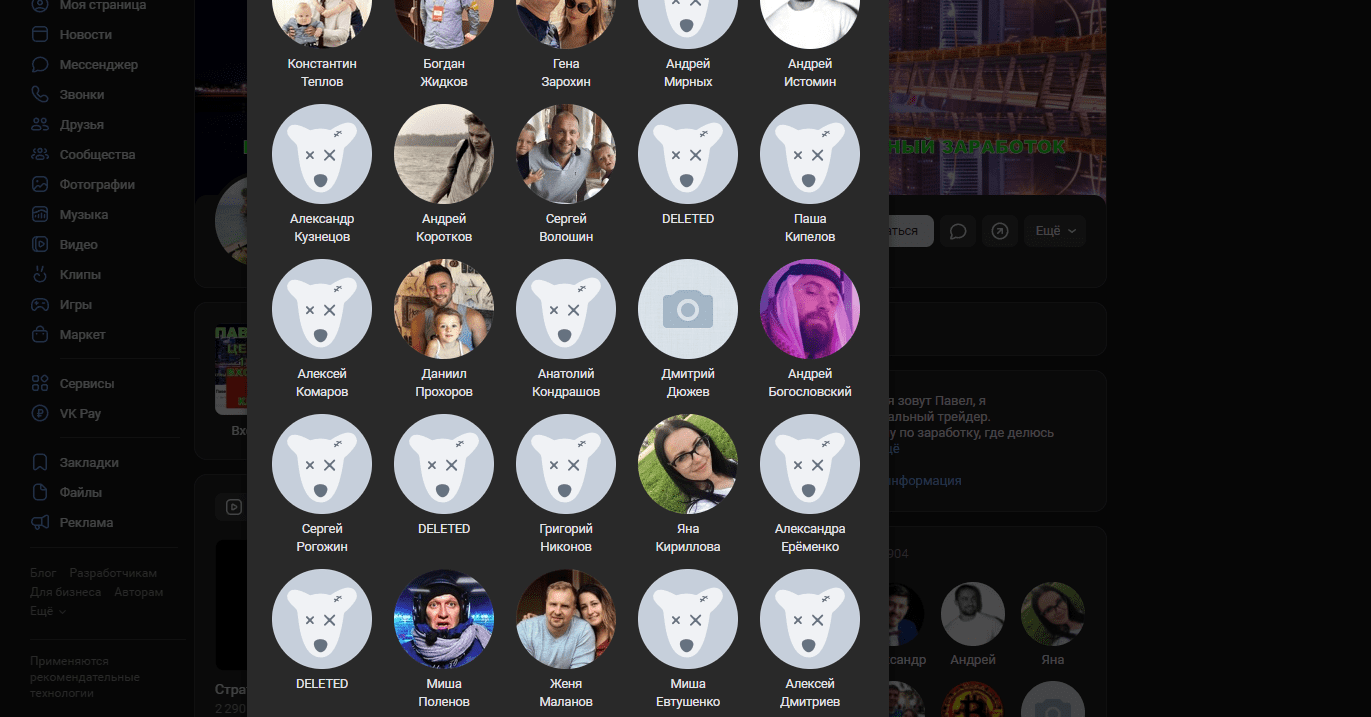Click the Клипы clips icon

[40, 274]
